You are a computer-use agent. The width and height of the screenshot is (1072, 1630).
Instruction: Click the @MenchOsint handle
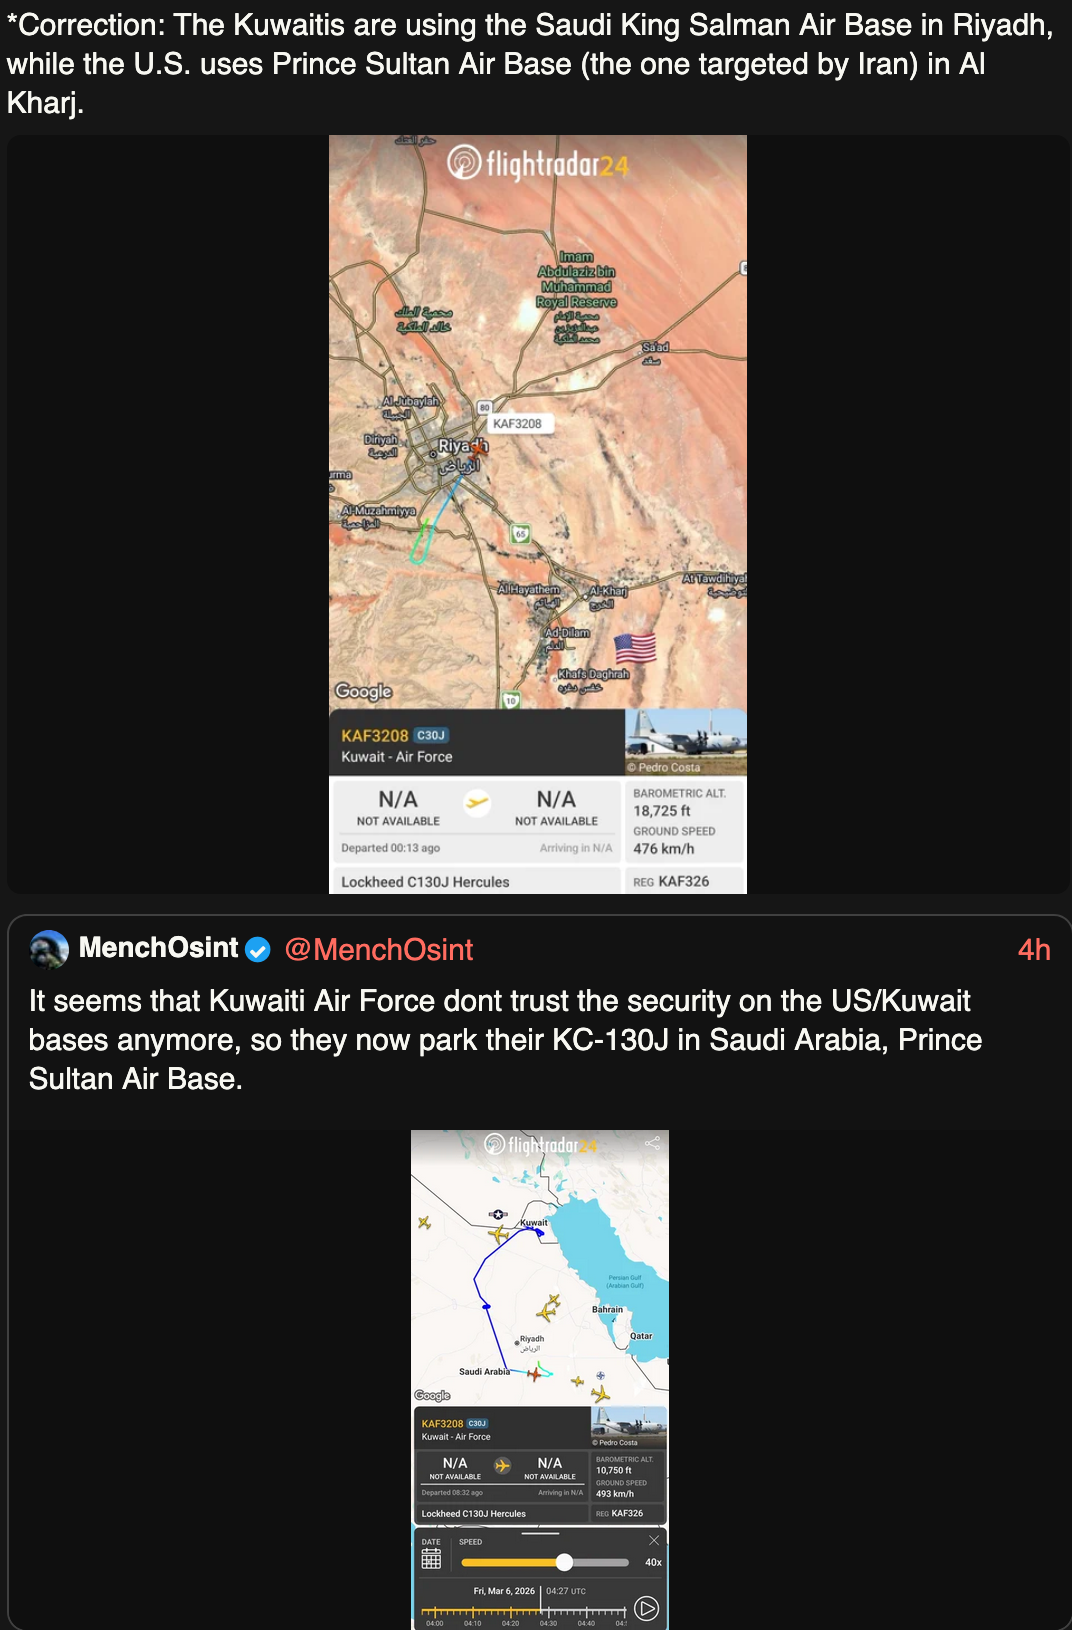coord(379,950)
